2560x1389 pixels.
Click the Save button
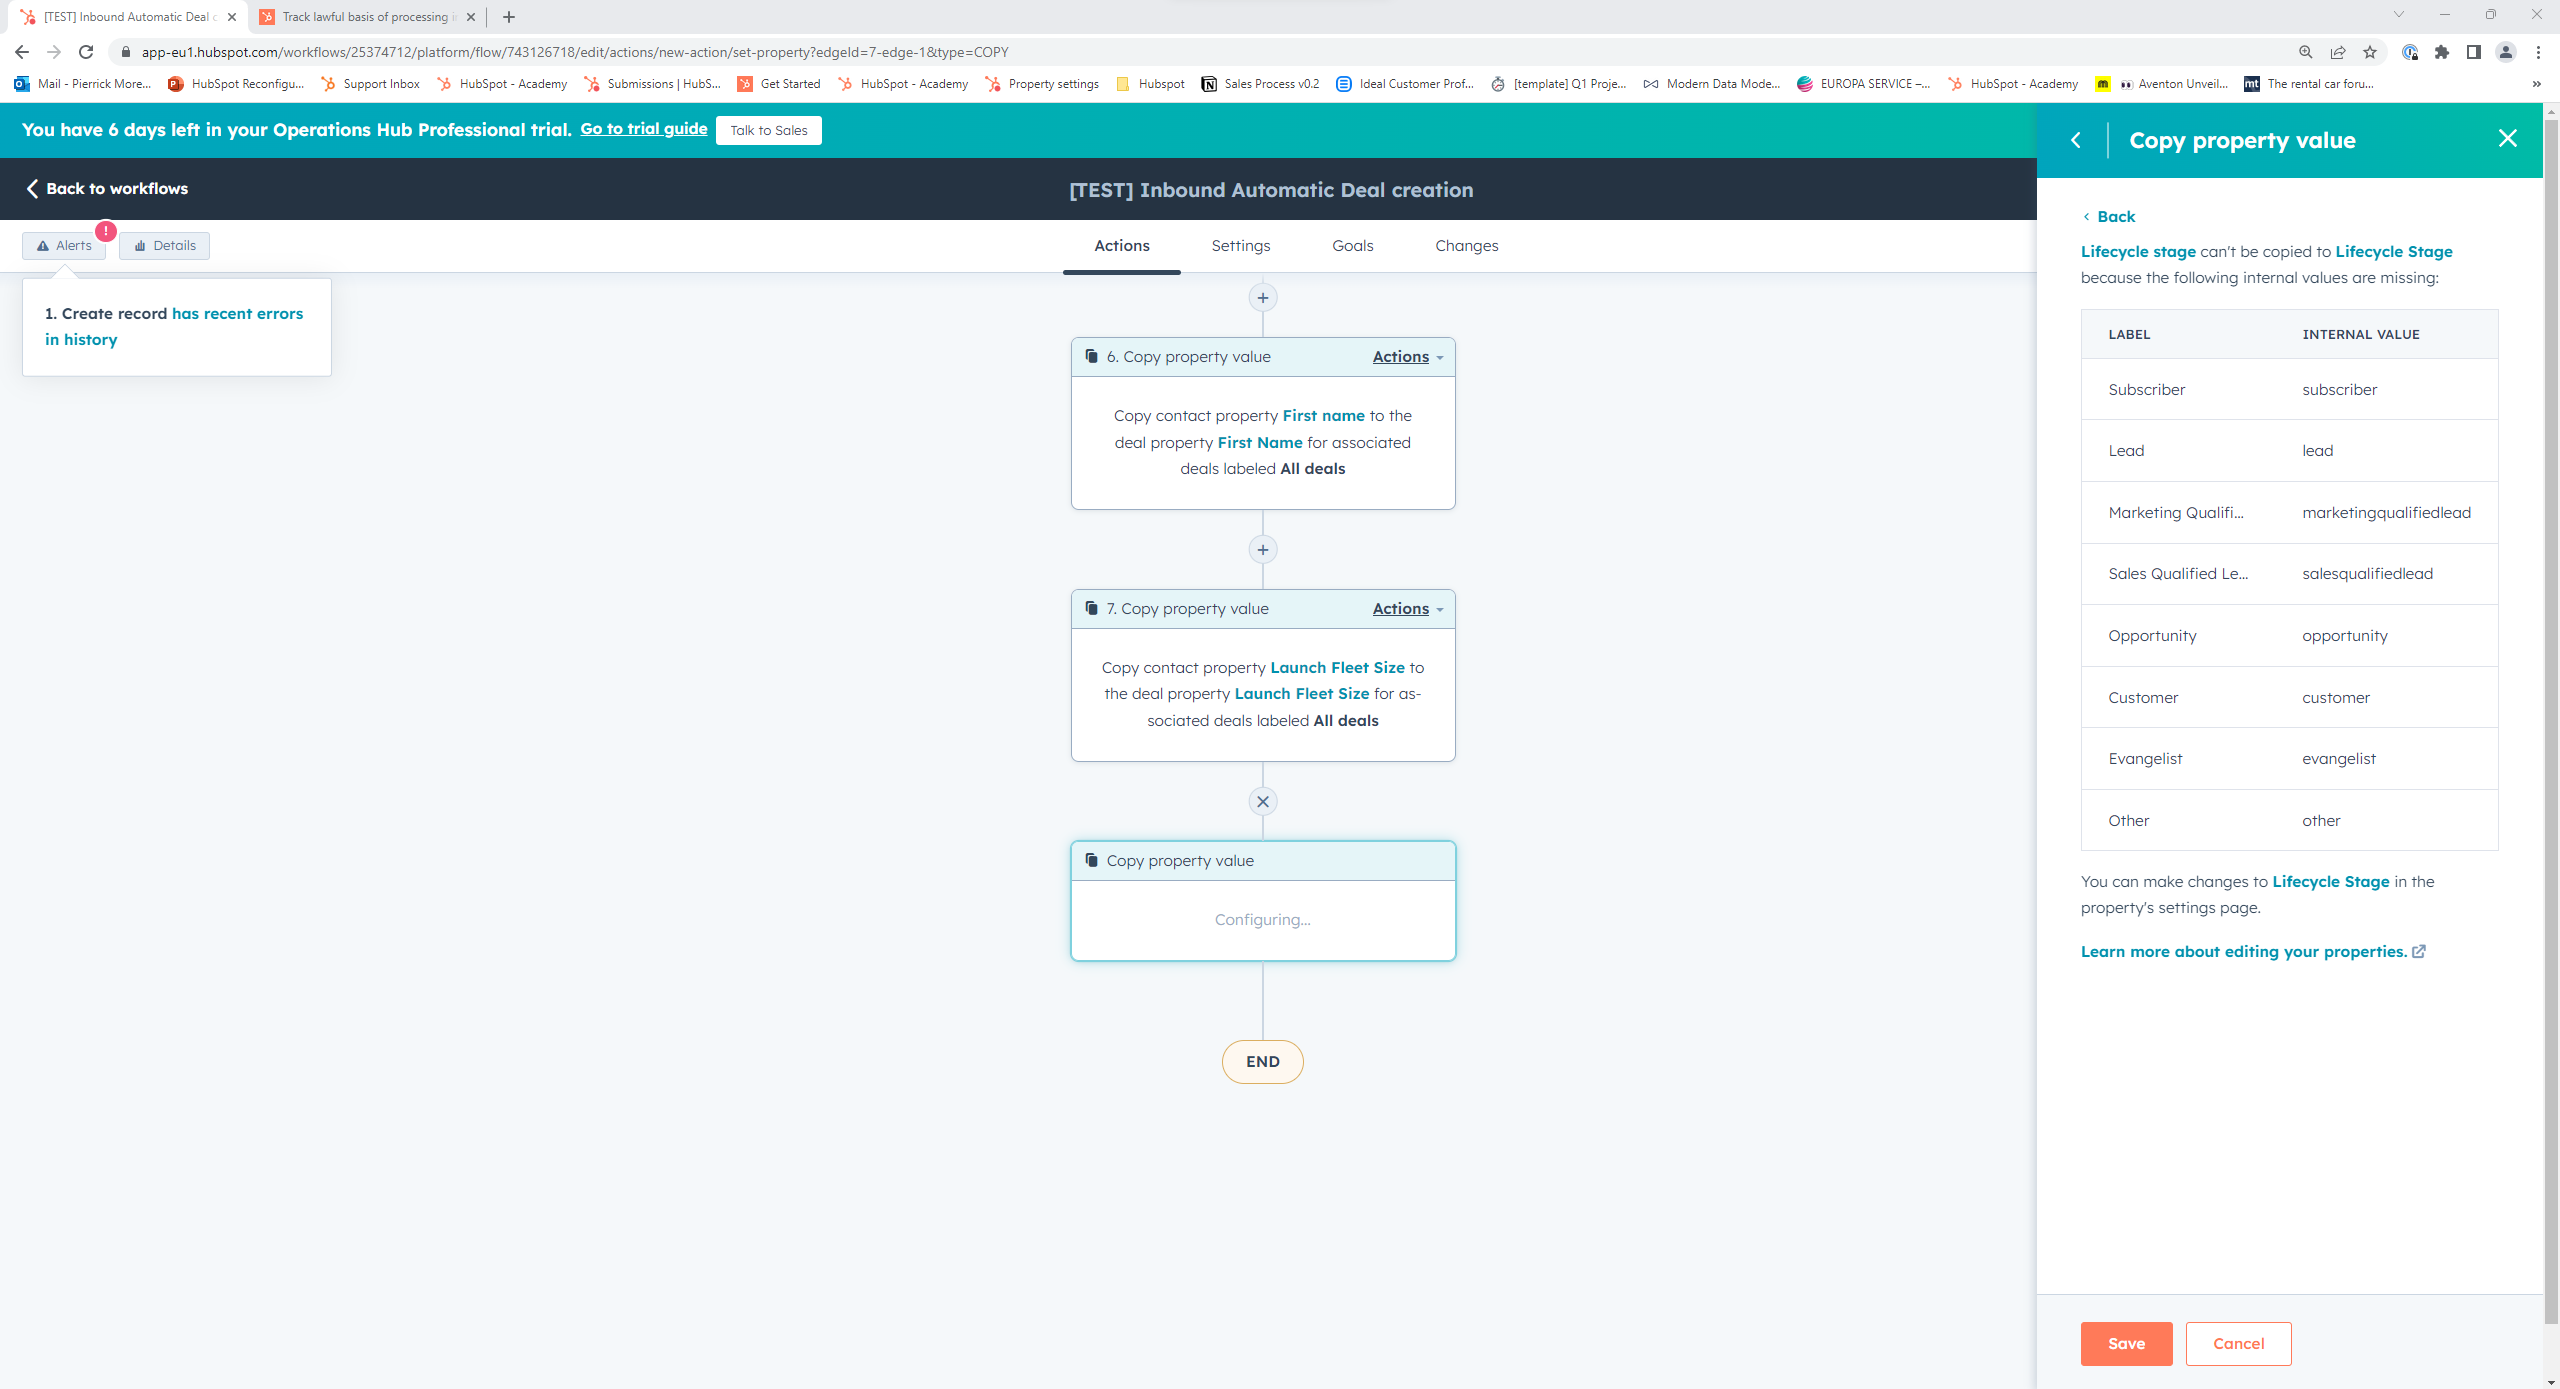[x=2126, y=1343]
